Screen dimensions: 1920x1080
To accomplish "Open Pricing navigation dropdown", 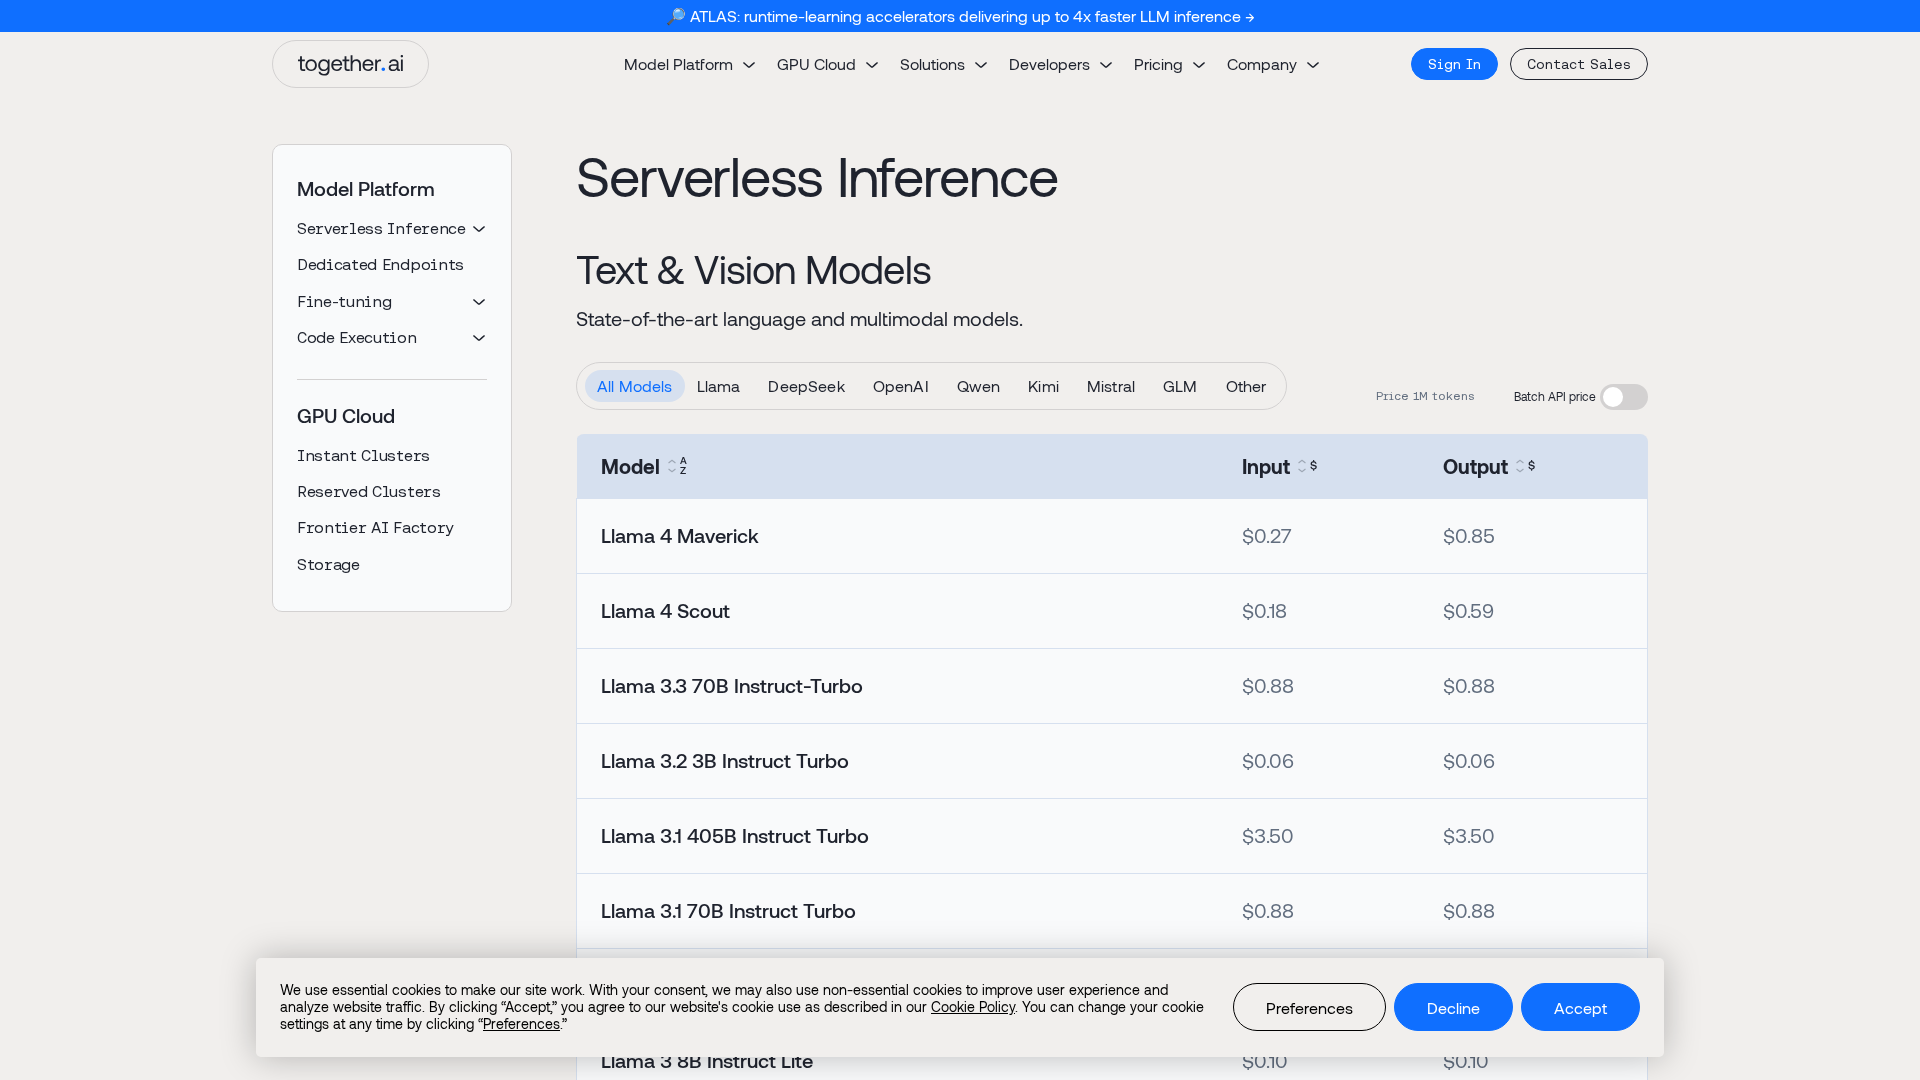I will 1169,65.
